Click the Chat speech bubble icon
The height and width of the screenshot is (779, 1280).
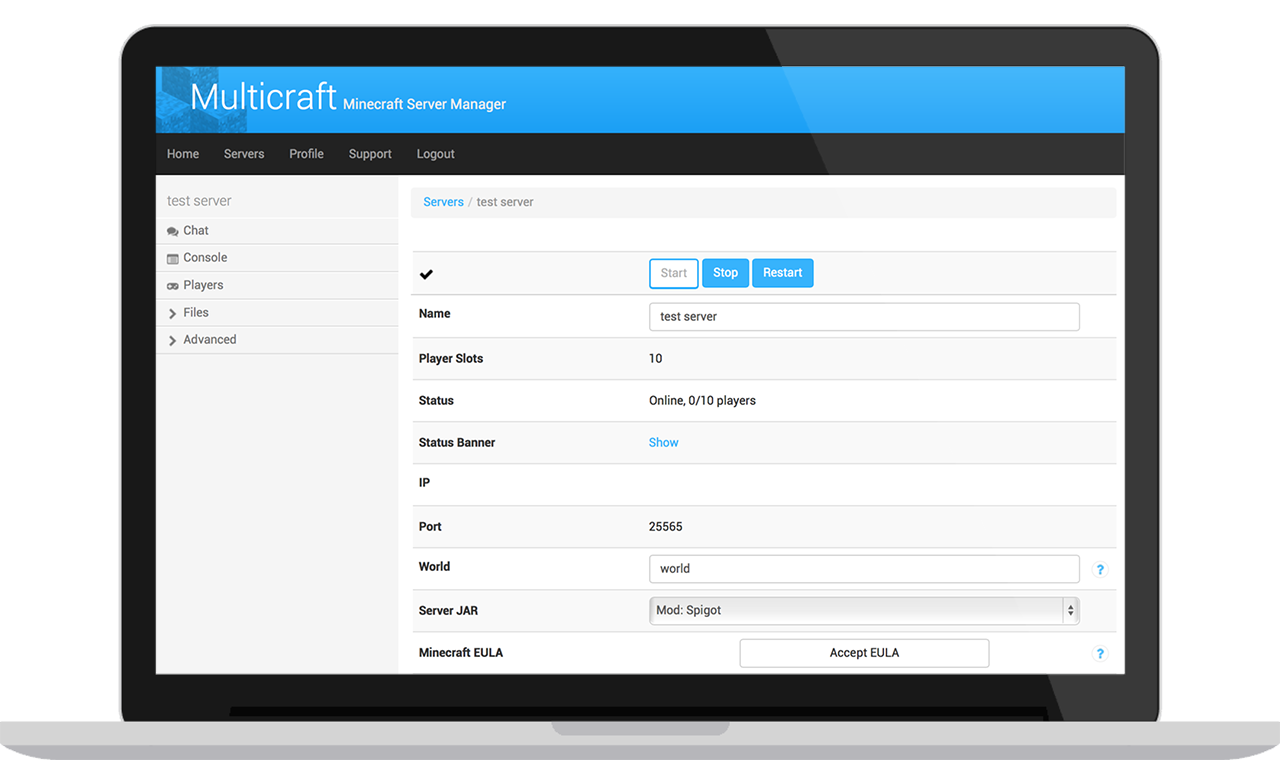(173, 231)
